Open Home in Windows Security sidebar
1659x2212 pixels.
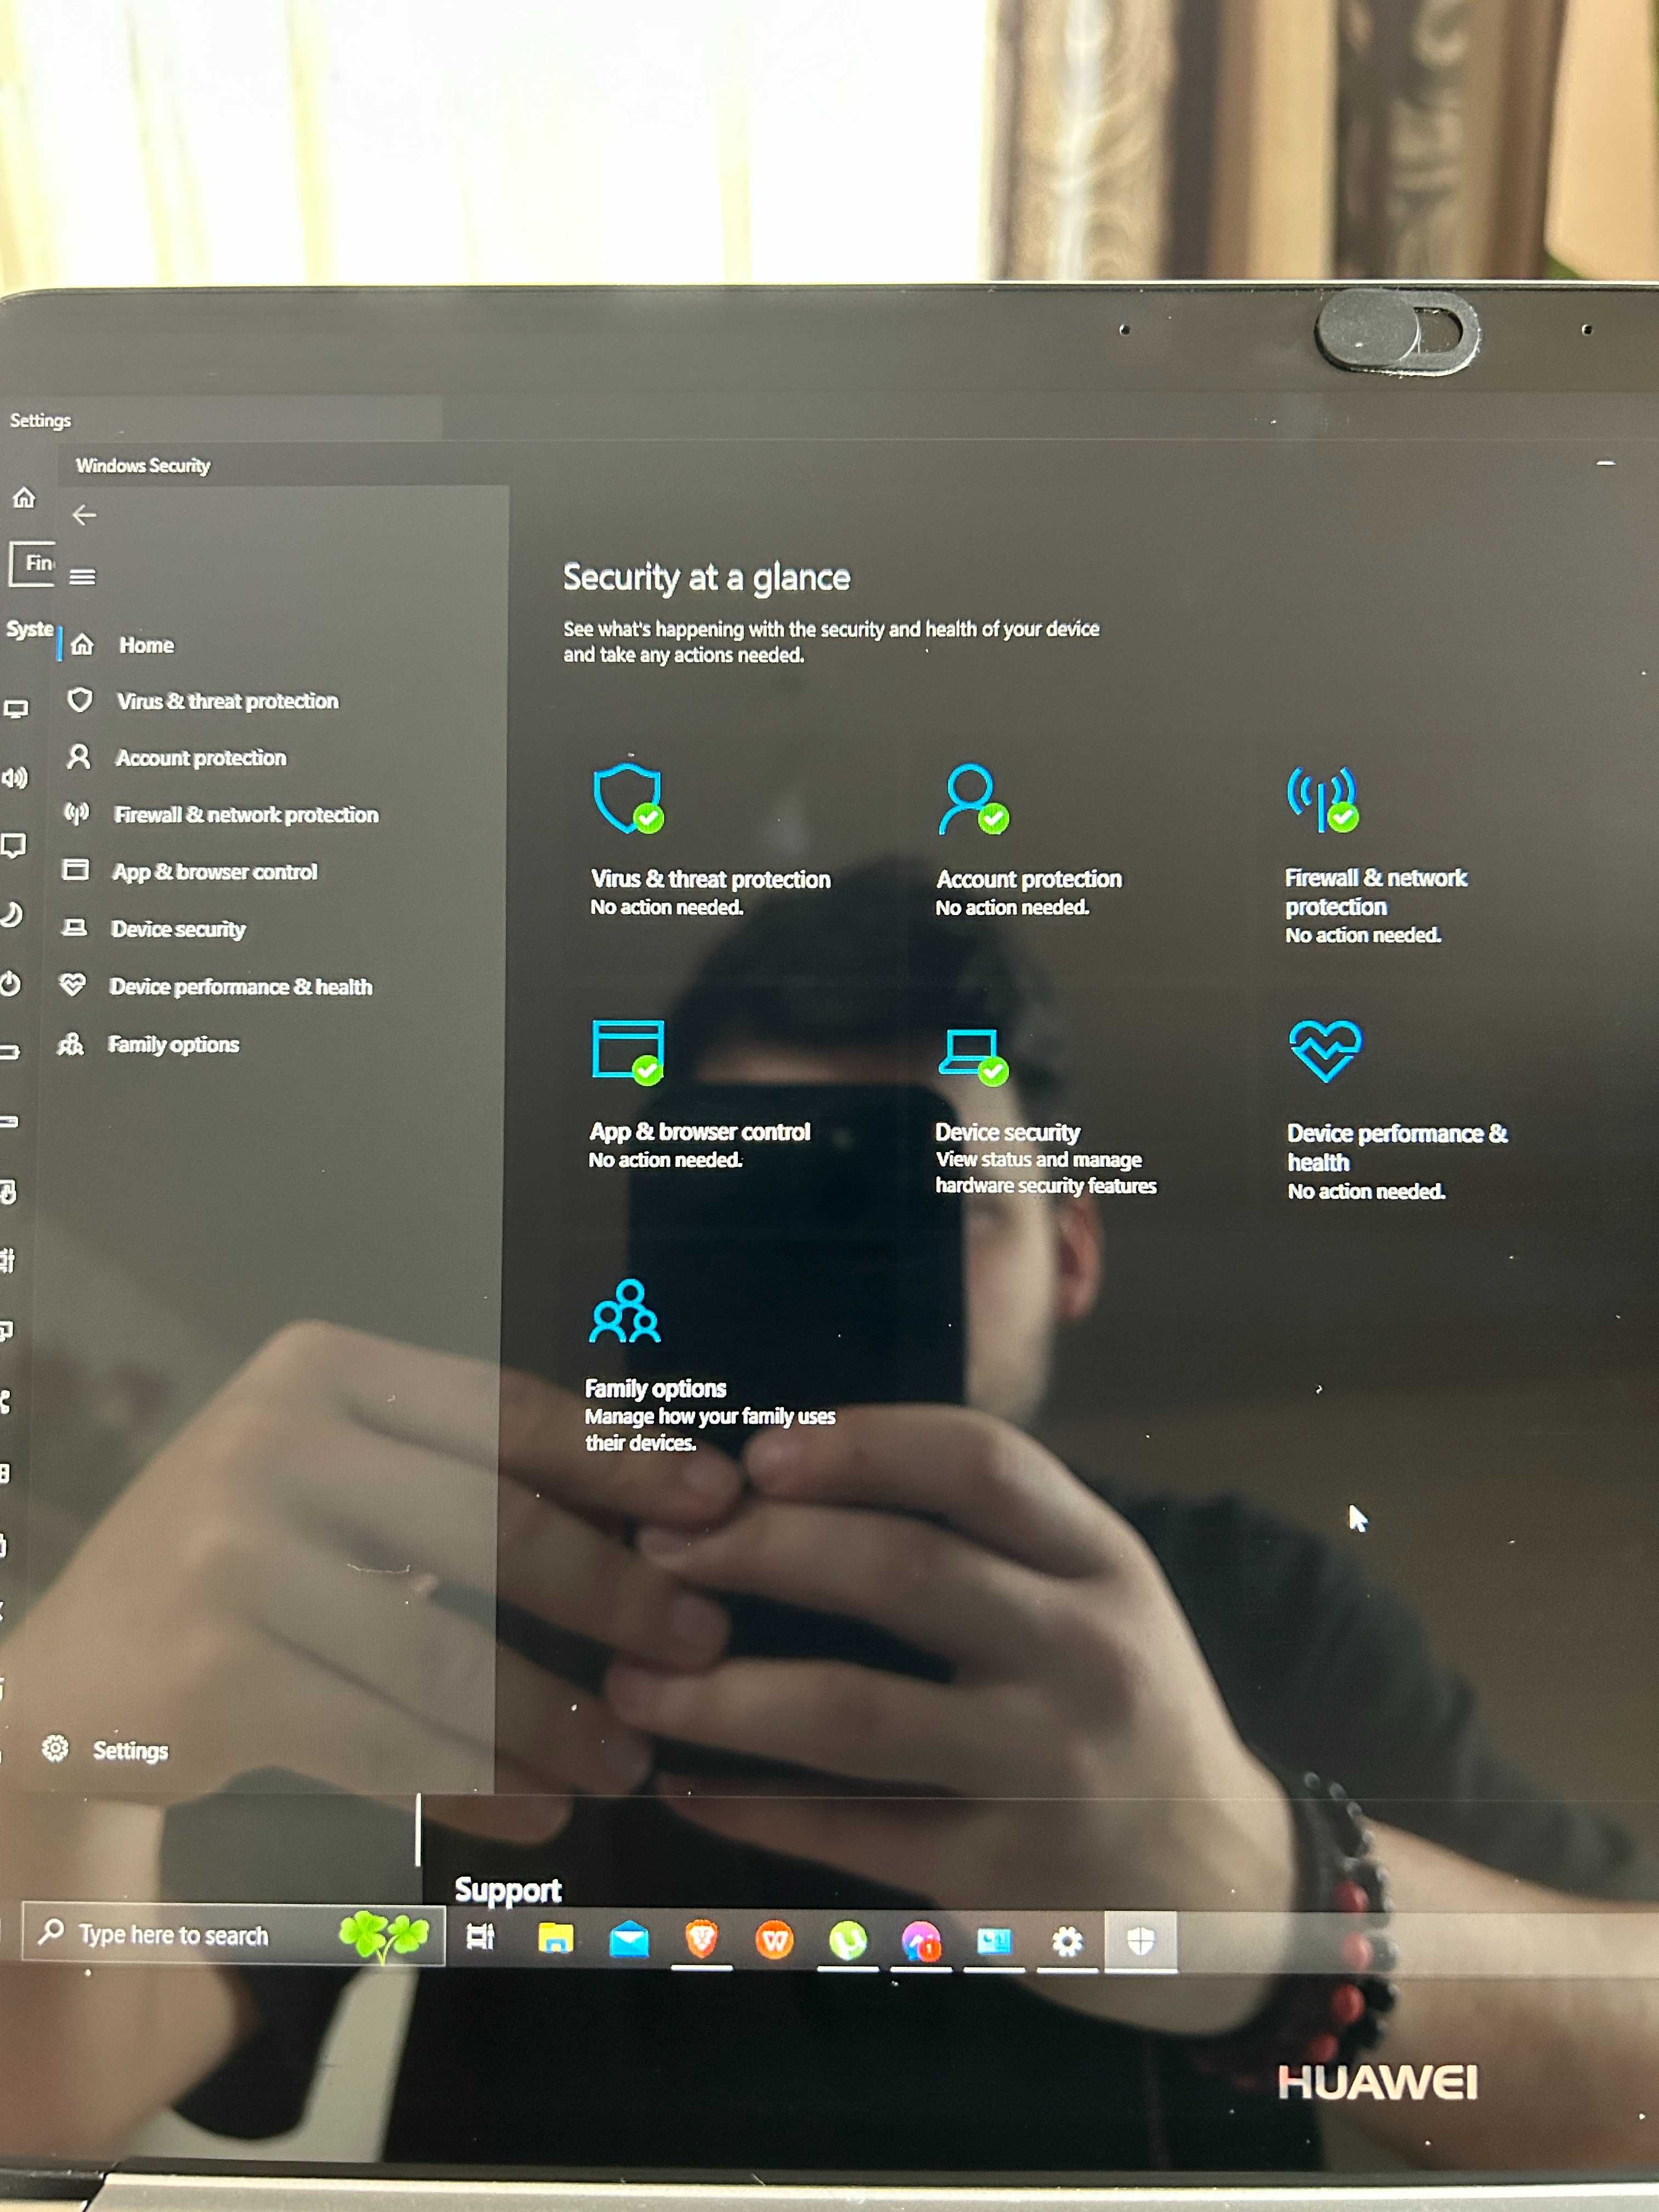pyautogui.click(x=146, y=646)
